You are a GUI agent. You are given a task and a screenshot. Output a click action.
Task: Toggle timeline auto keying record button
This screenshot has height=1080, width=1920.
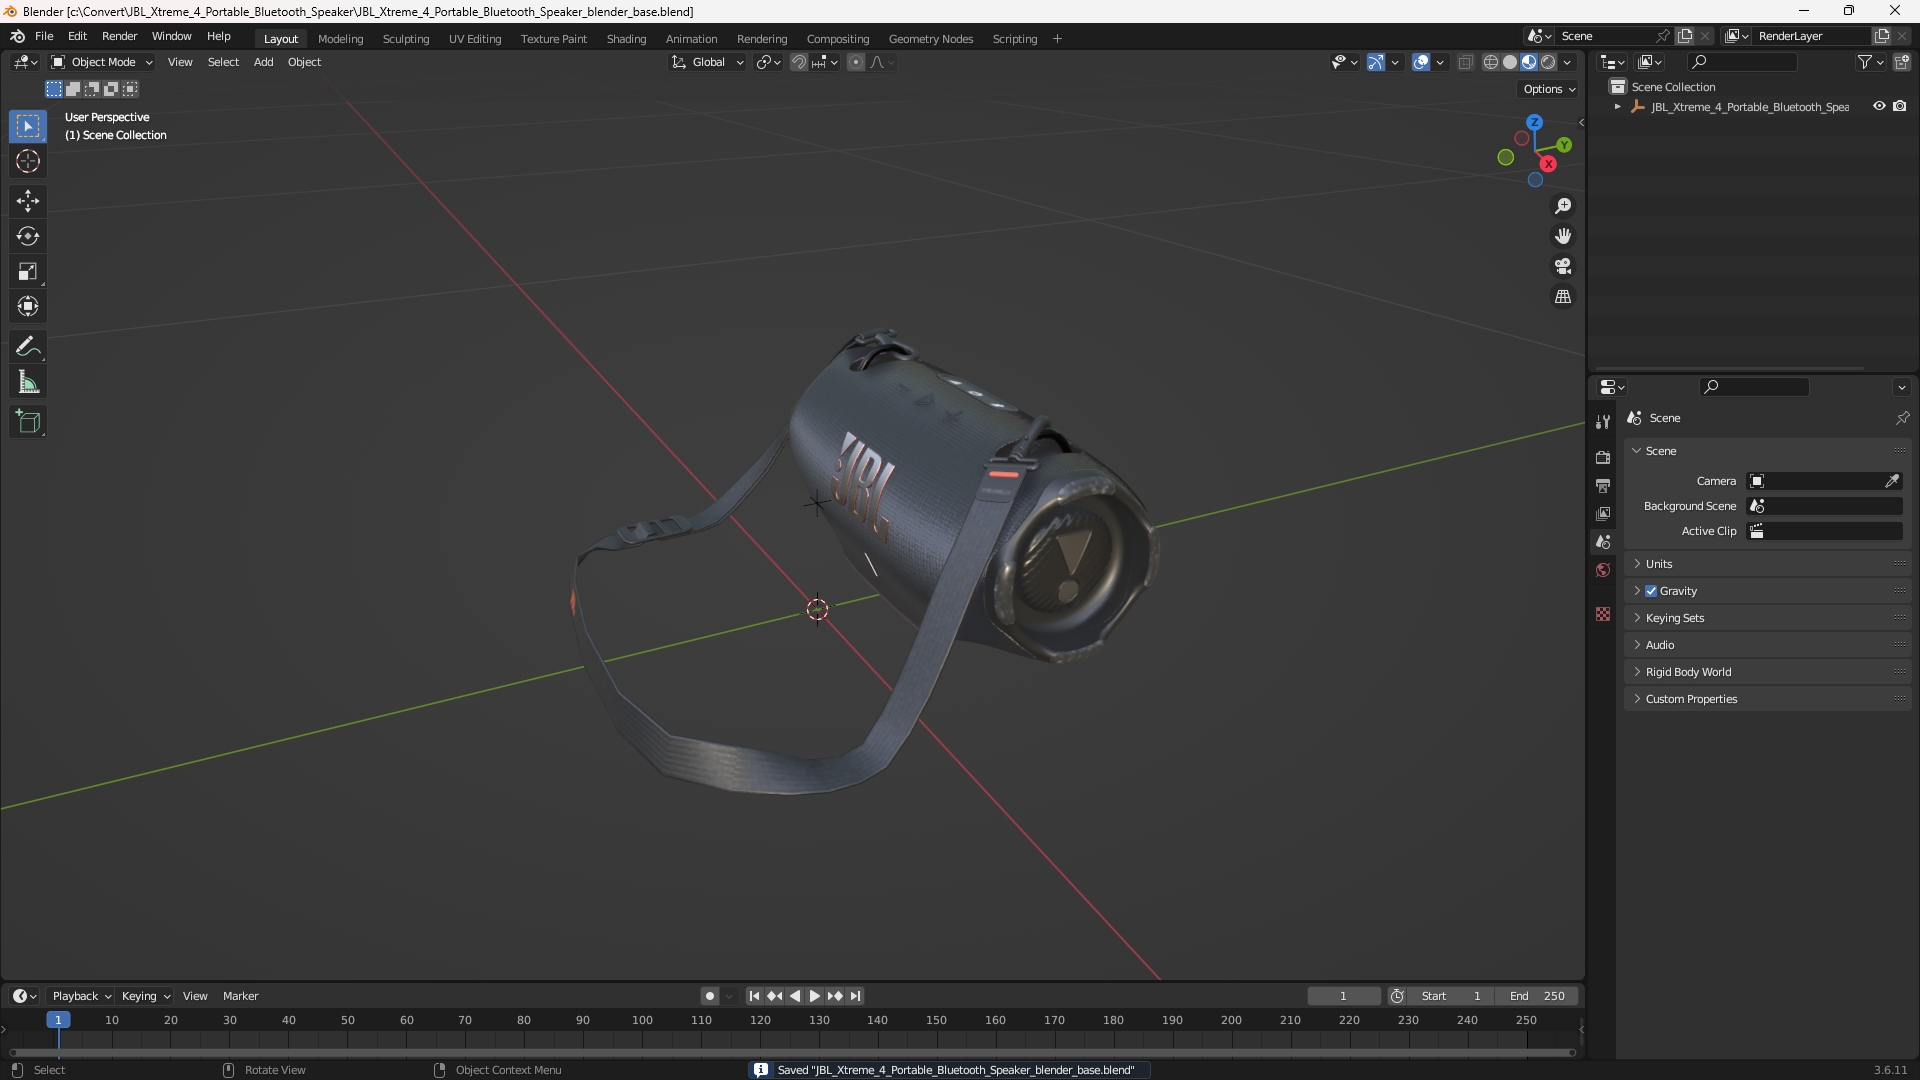point(710,996)
